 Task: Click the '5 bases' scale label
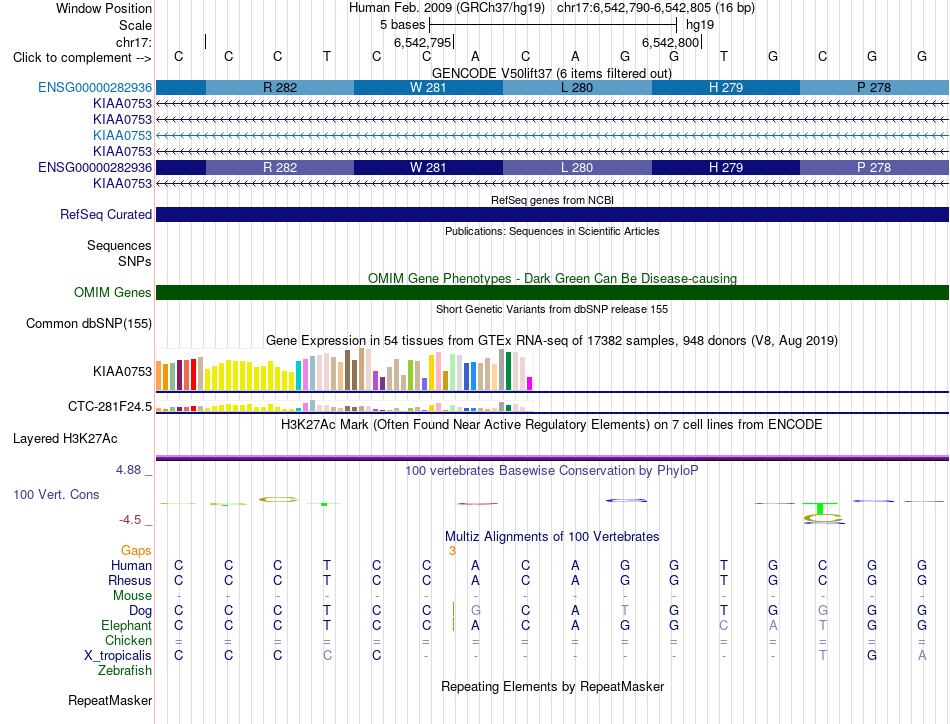402,25
